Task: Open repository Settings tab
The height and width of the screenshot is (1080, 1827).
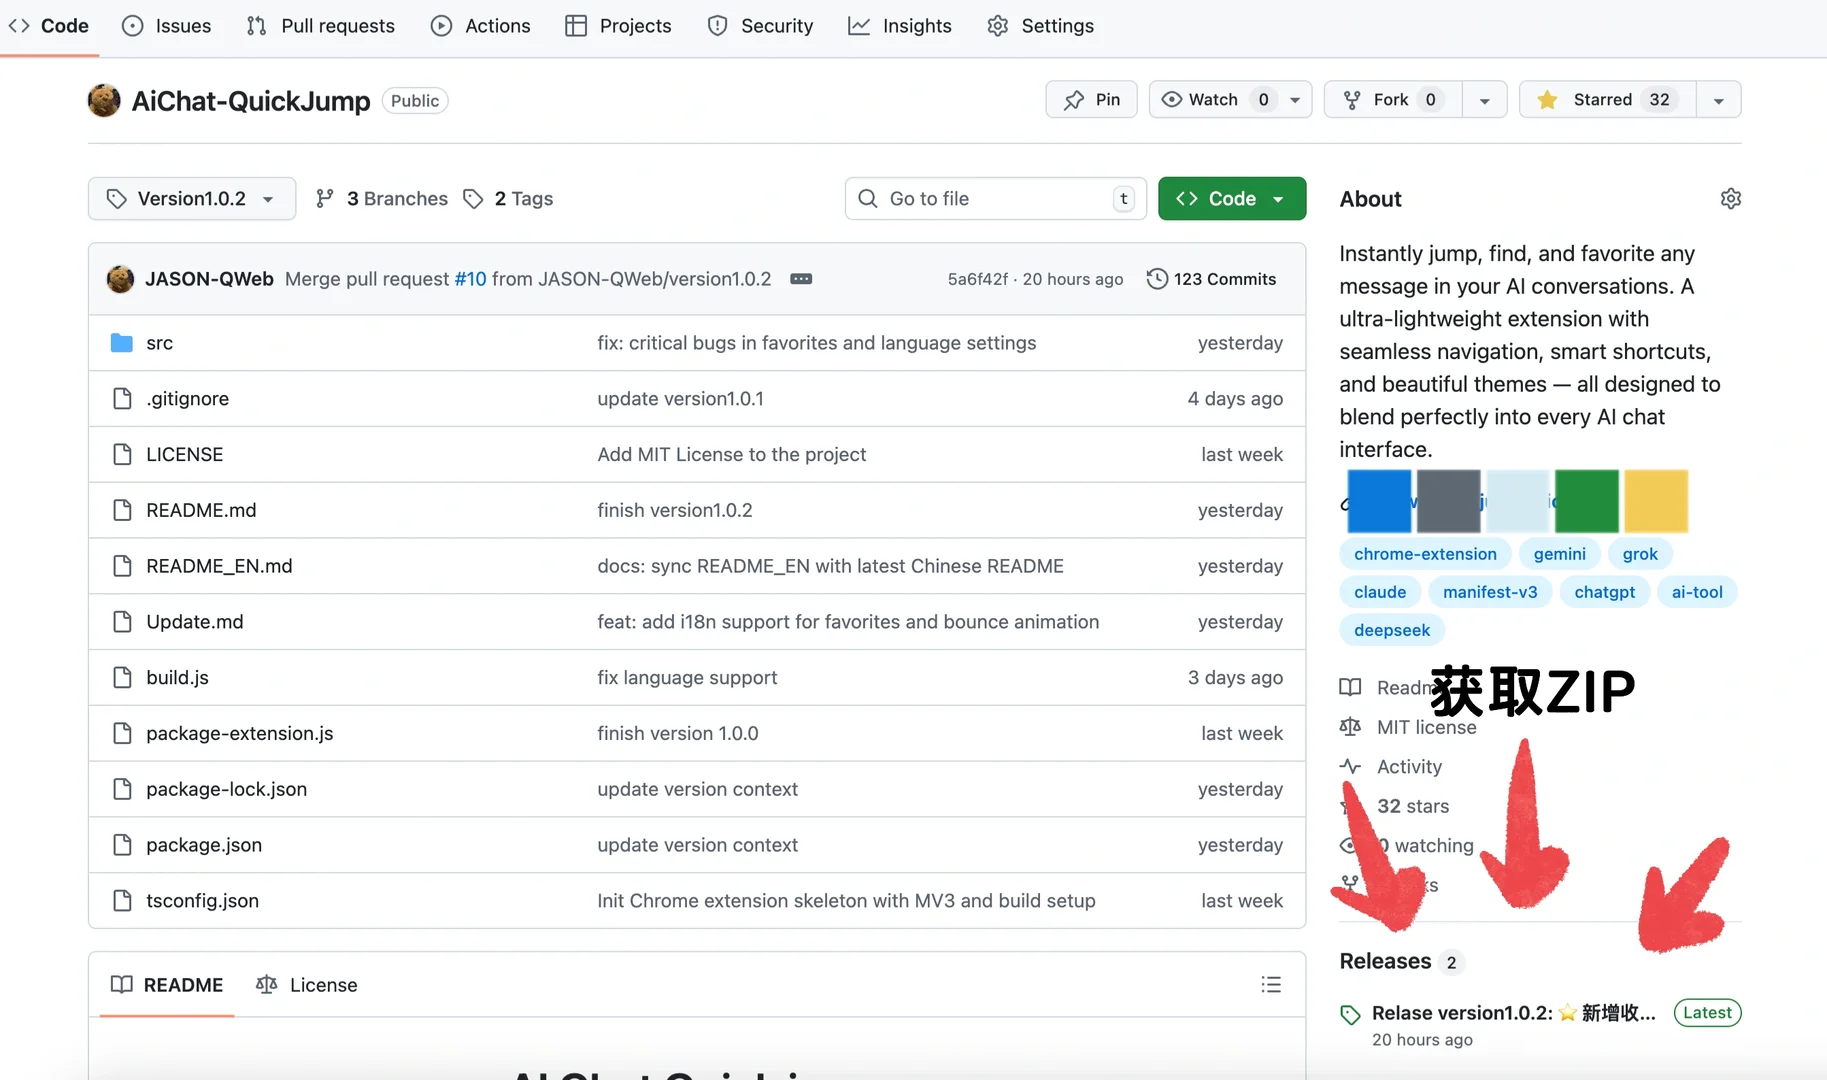Action: [x=1041, y=26]
